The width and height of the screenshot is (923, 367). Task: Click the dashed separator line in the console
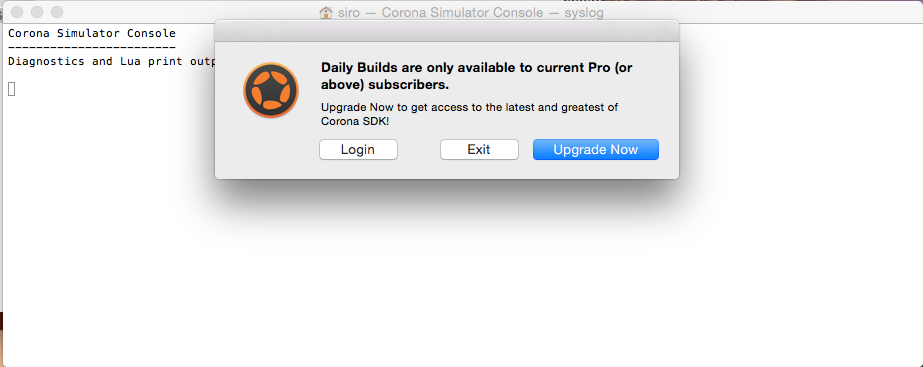92,47
